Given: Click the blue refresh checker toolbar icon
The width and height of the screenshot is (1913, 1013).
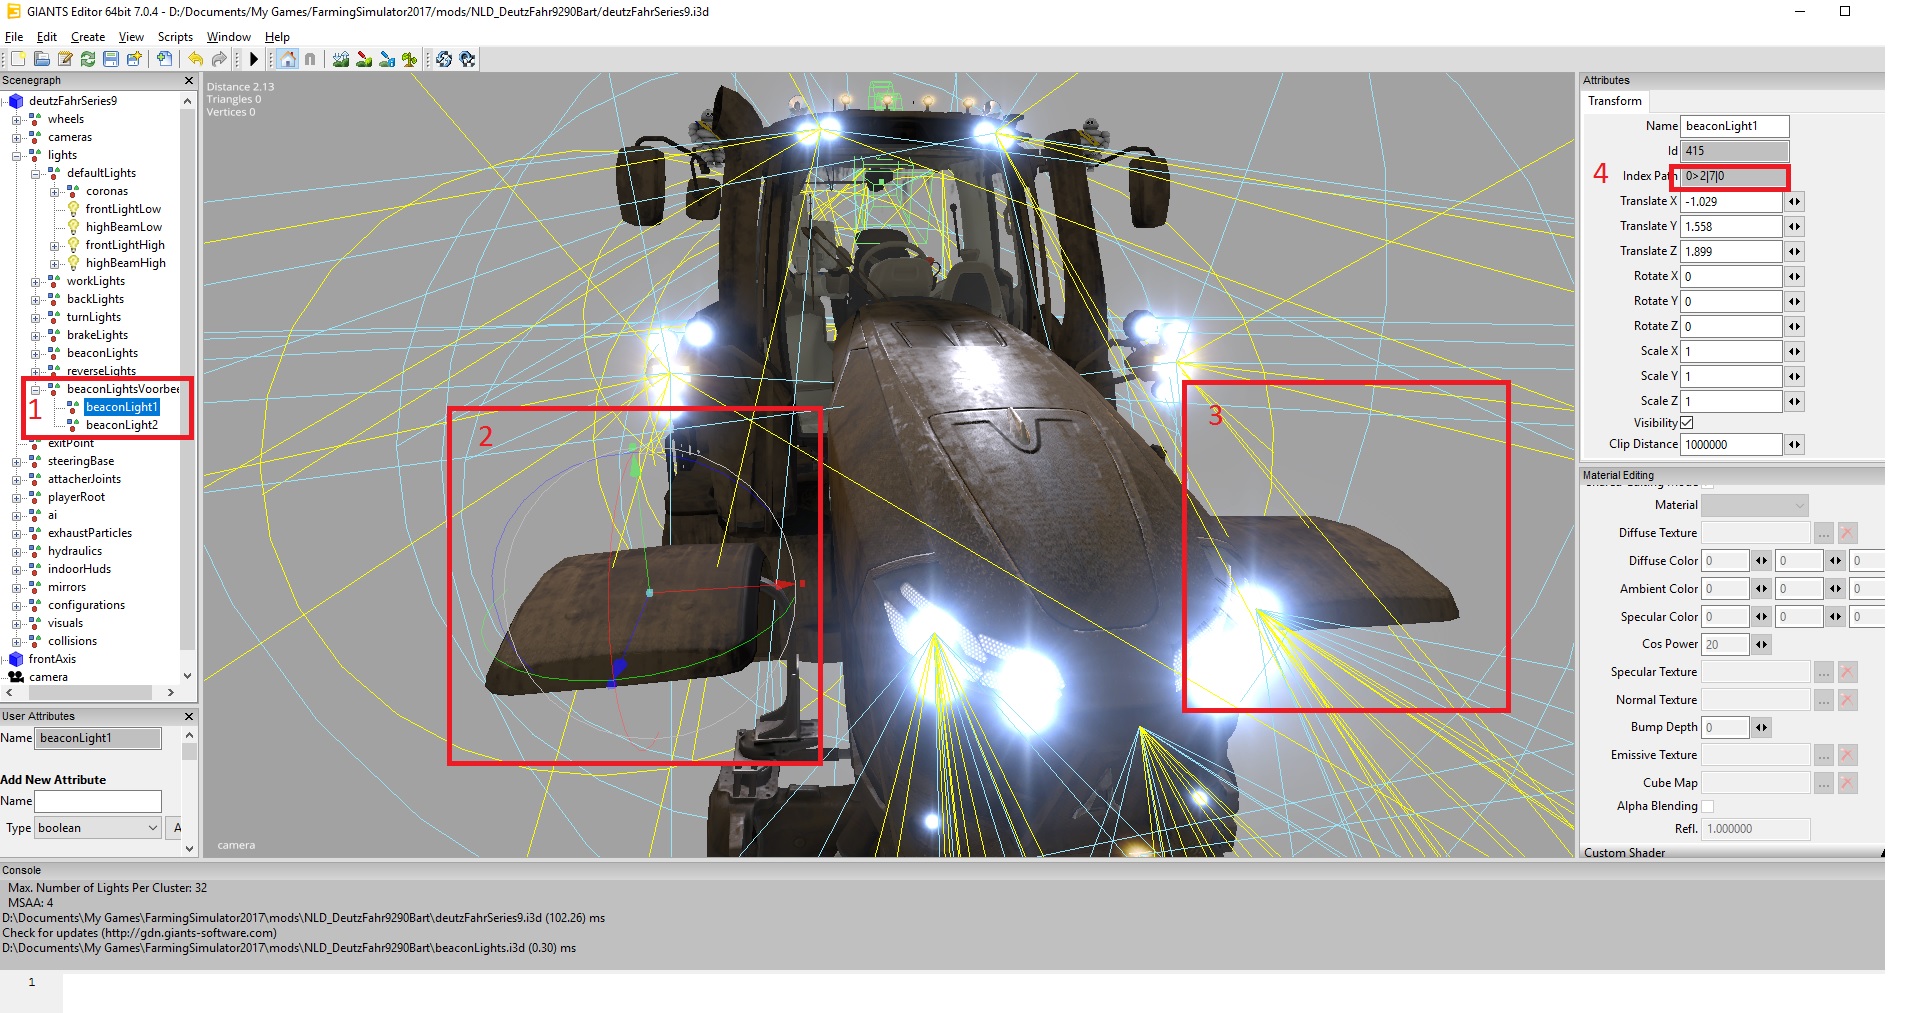Looking at the screenshot, I should (444, 59).
